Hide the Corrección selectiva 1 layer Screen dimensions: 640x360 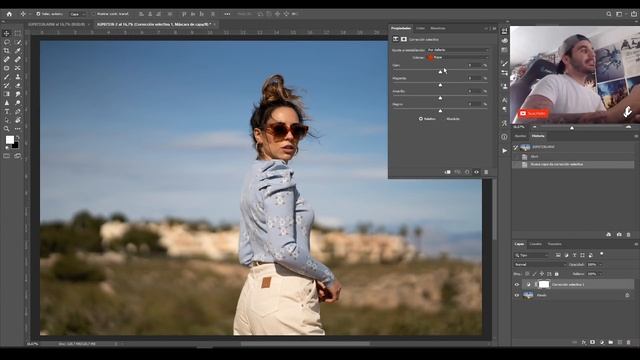pyautogui.click(x=517, y=284)
